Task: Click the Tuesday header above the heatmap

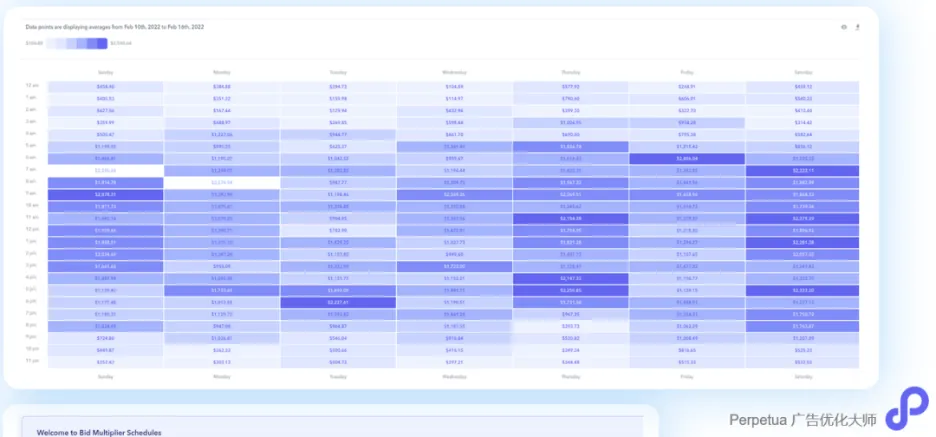Action: coord(337,72)
